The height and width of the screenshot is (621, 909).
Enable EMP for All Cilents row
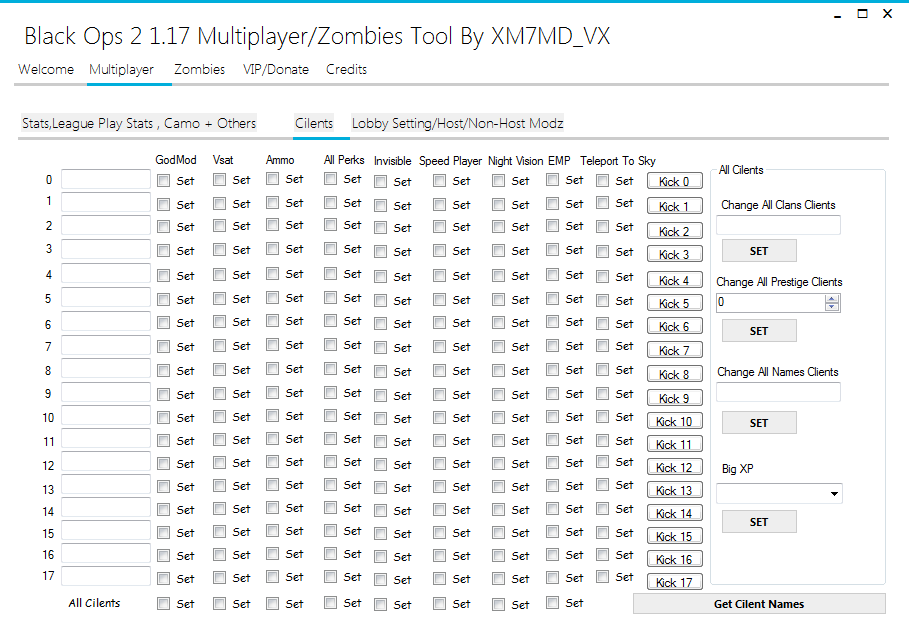[x=552, y=603]
